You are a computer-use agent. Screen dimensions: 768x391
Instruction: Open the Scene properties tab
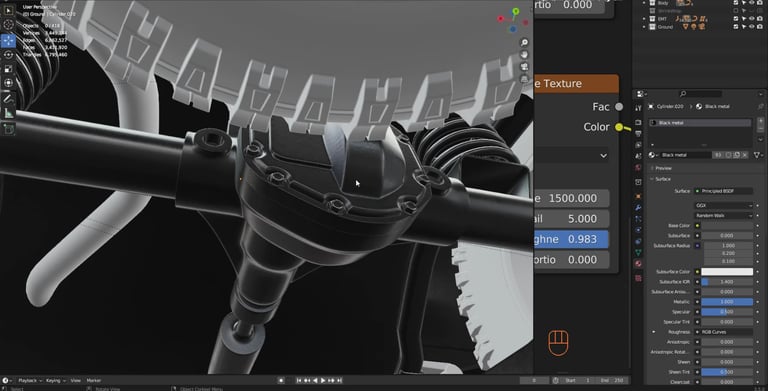point(638,156)
